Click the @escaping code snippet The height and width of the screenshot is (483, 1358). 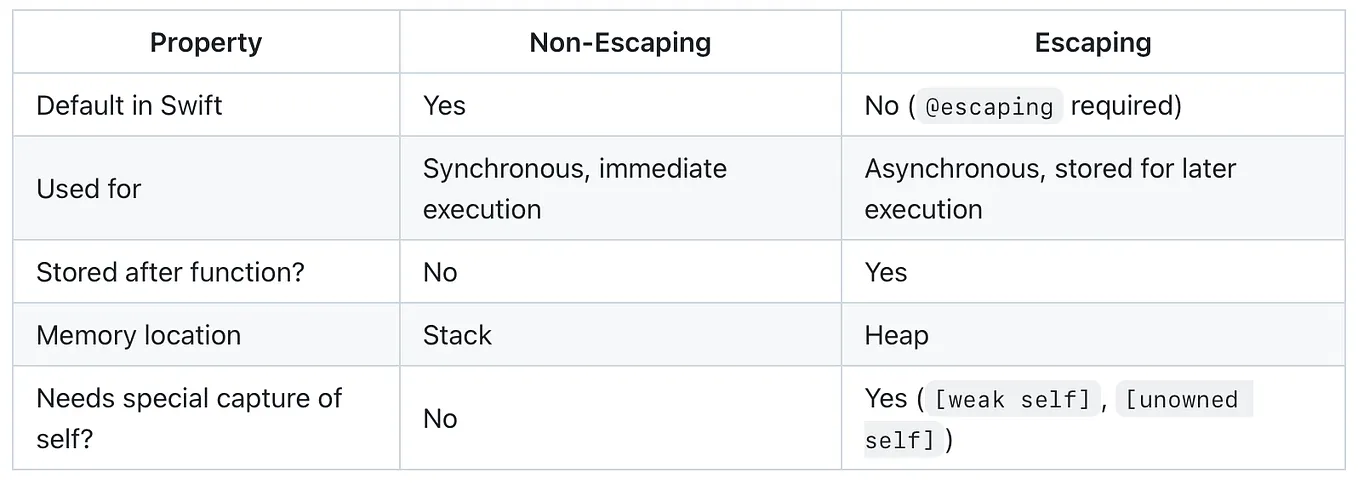coord(989,107)
